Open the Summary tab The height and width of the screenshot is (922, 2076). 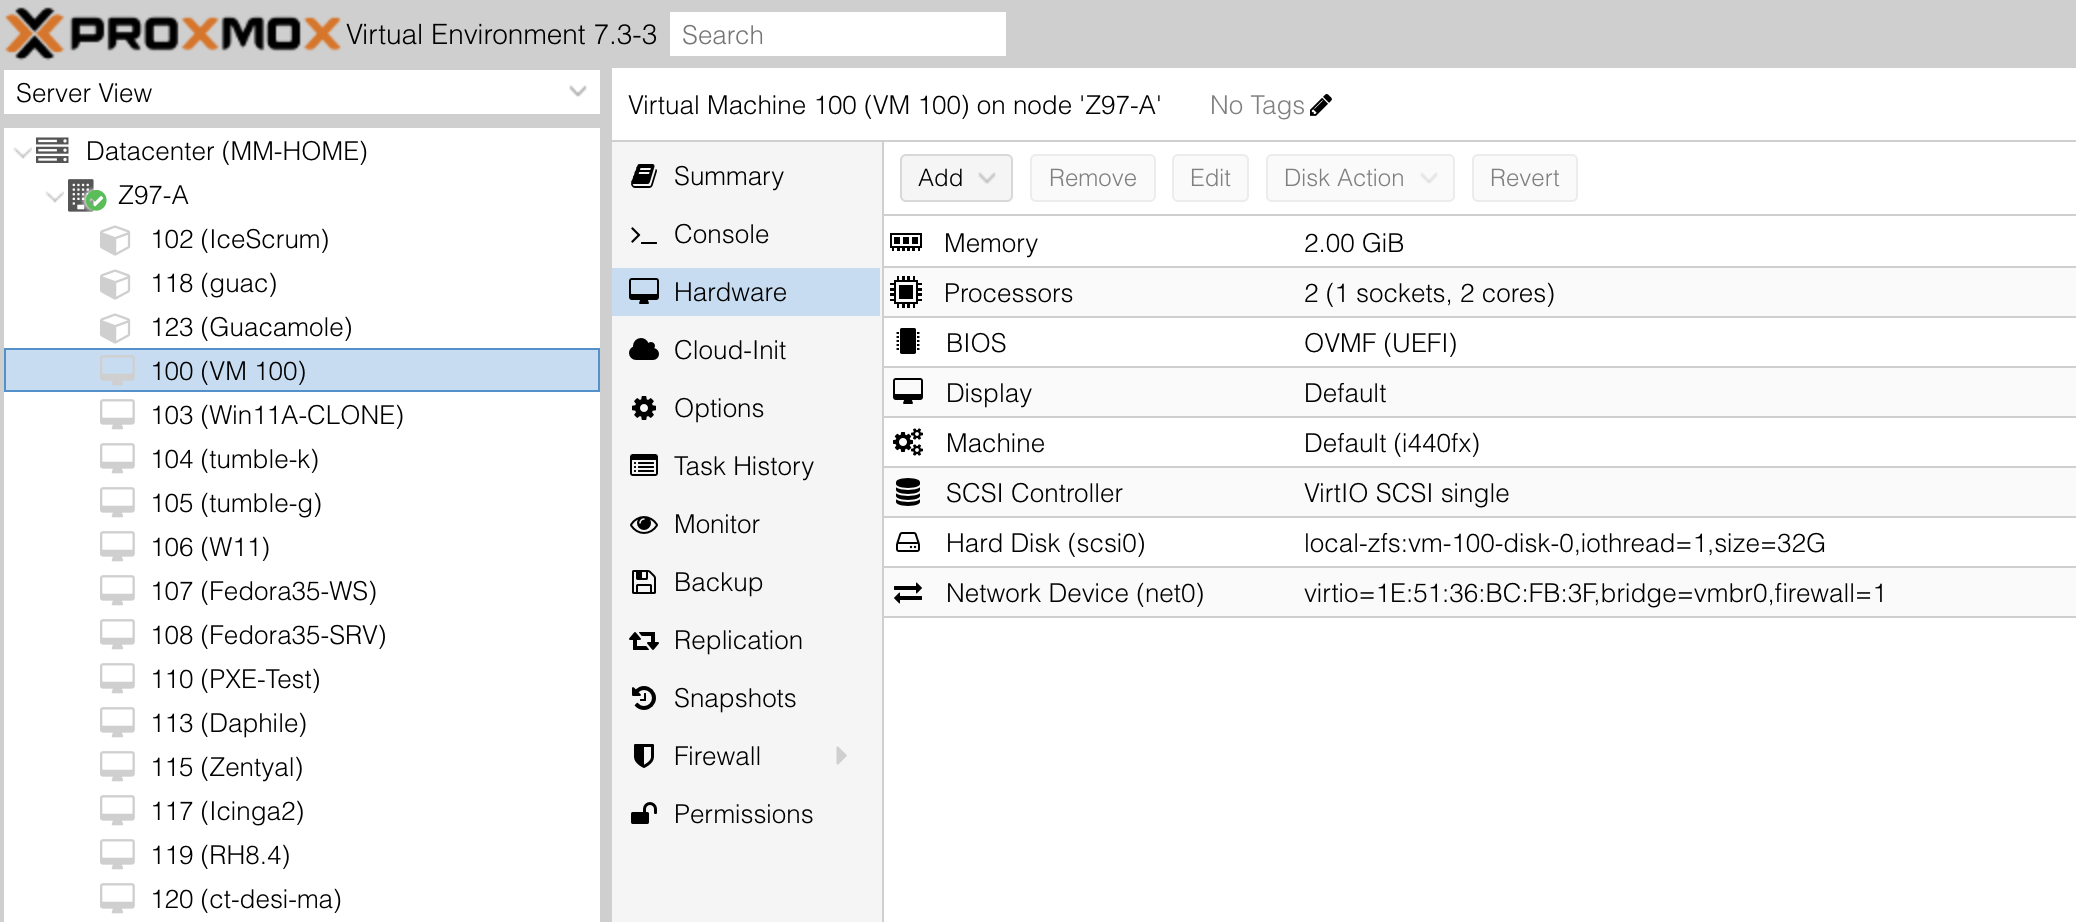746,176
